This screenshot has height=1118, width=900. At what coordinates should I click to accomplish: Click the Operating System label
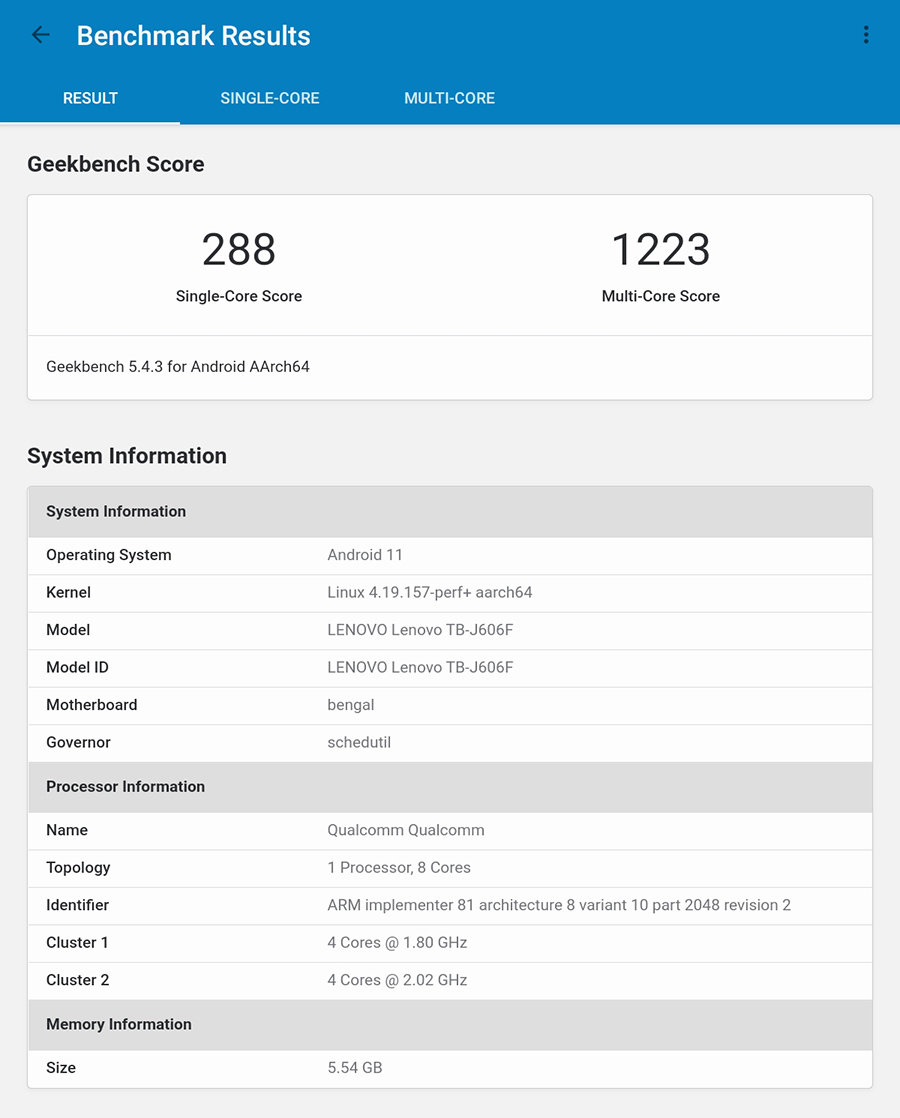[108, 555]
